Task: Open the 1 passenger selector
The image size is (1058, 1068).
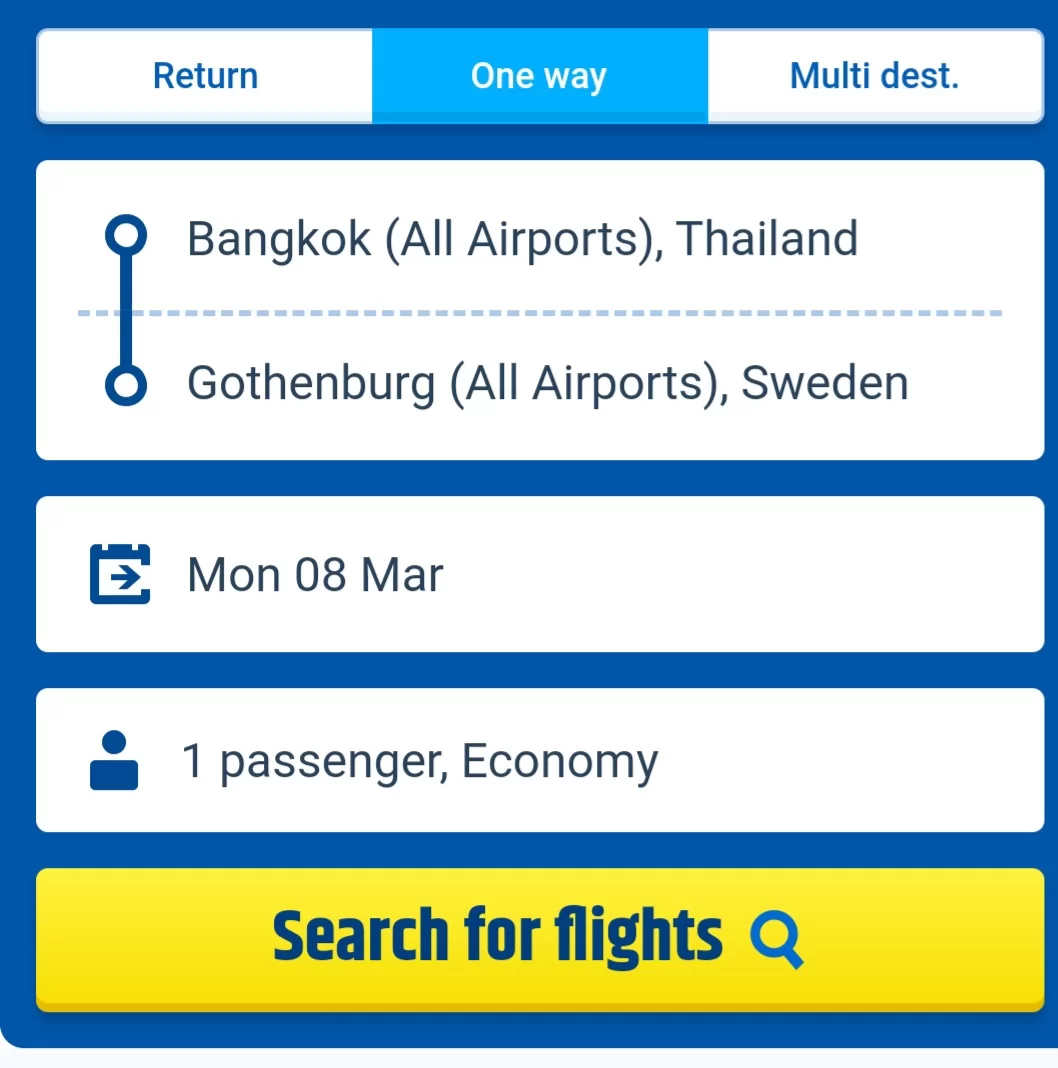Action: pos(314,762)
